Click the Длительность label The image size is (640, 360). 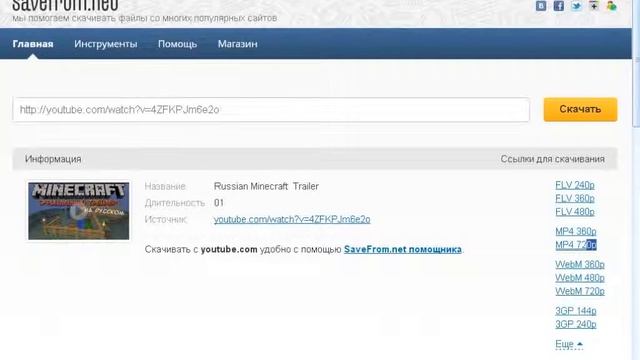(x=175, y=203)
